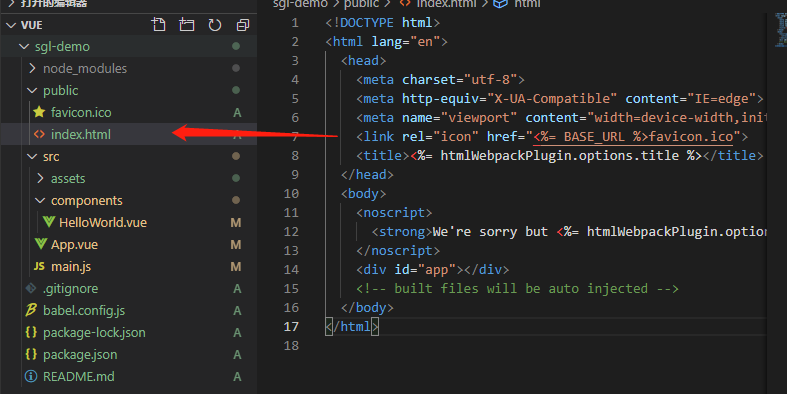This screenshot has width=787, height=394.
Task: Select the node_modules folder label
Action: point(85,69)
